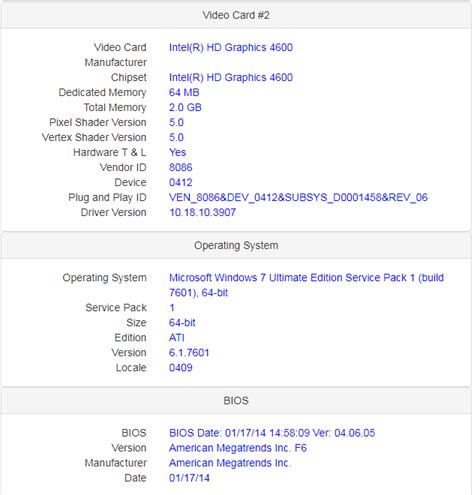Click American Megatrends Inc. F6 version value

pos(238,448)
